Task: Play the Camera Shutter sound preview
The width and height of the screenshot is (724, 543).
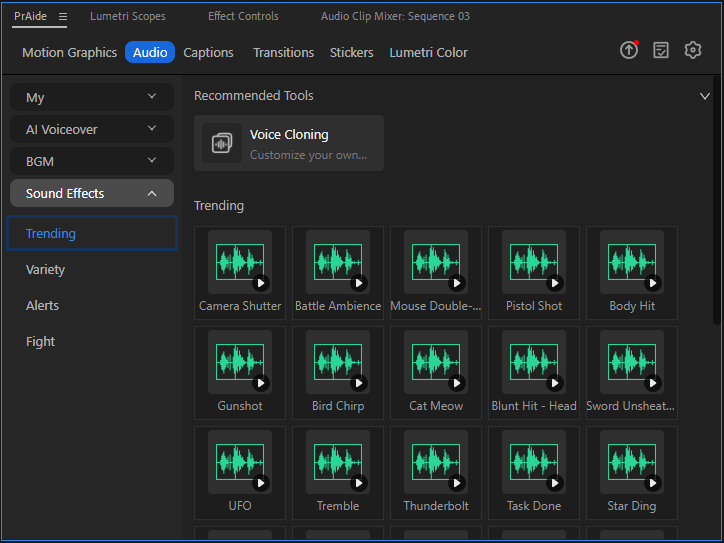Action: pos(261,283)
